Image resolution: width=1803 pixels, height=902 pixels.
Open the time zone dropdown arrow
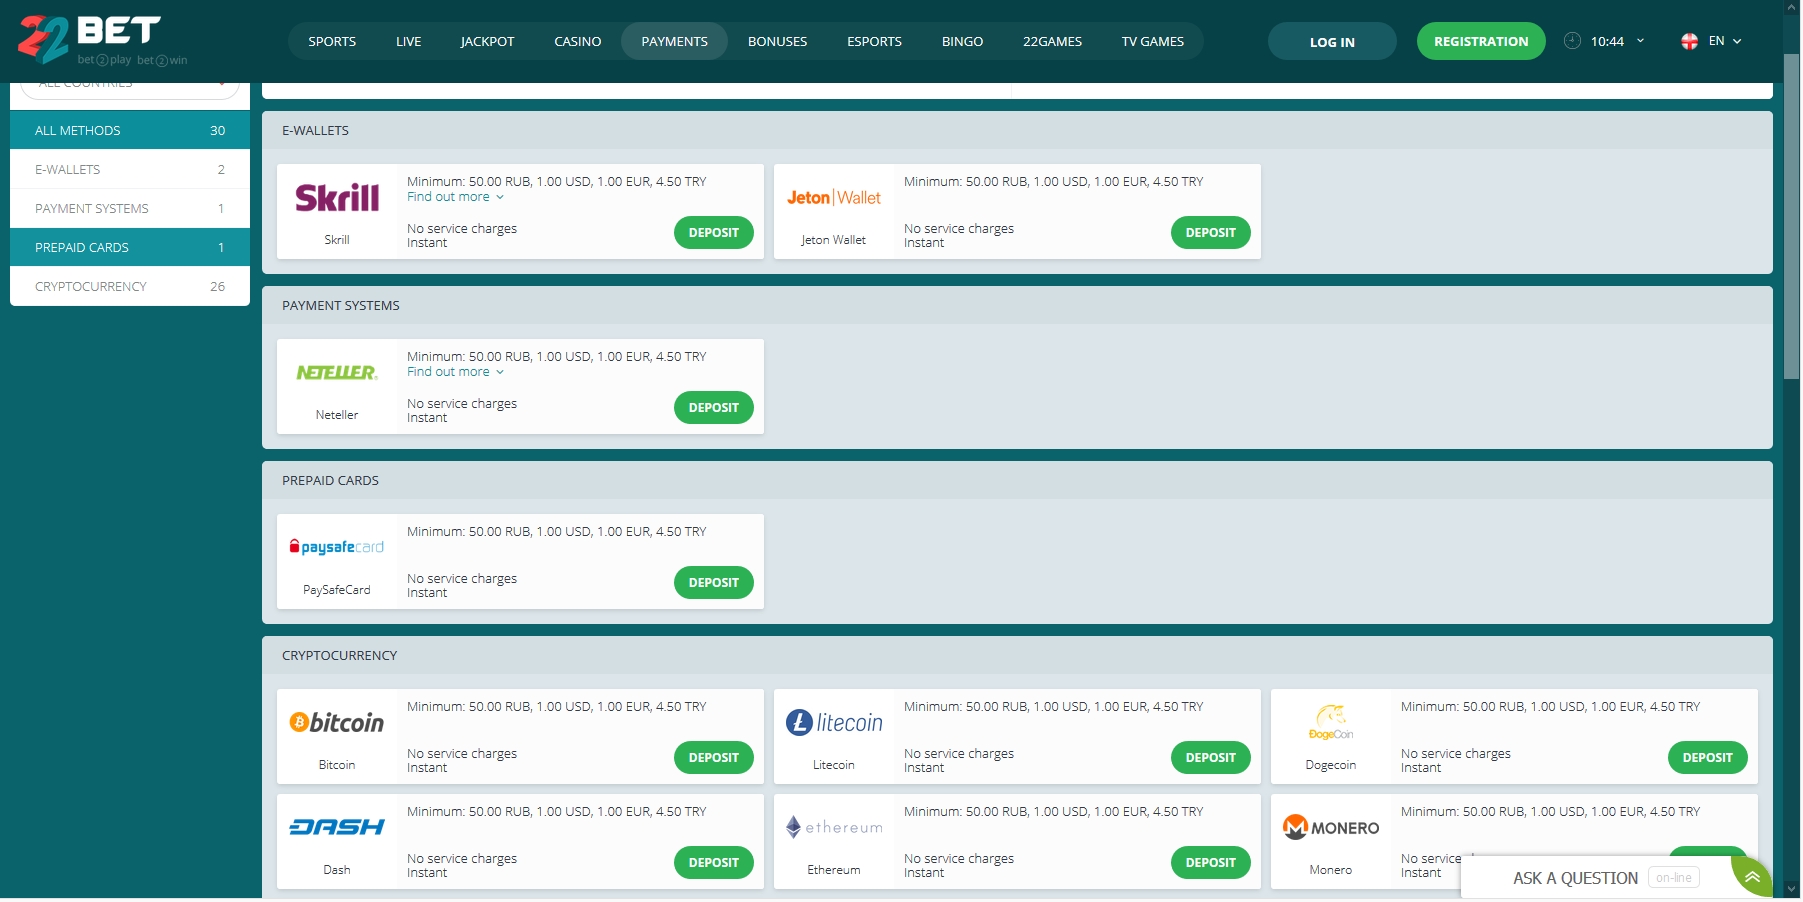click(x=1640, y=41)
